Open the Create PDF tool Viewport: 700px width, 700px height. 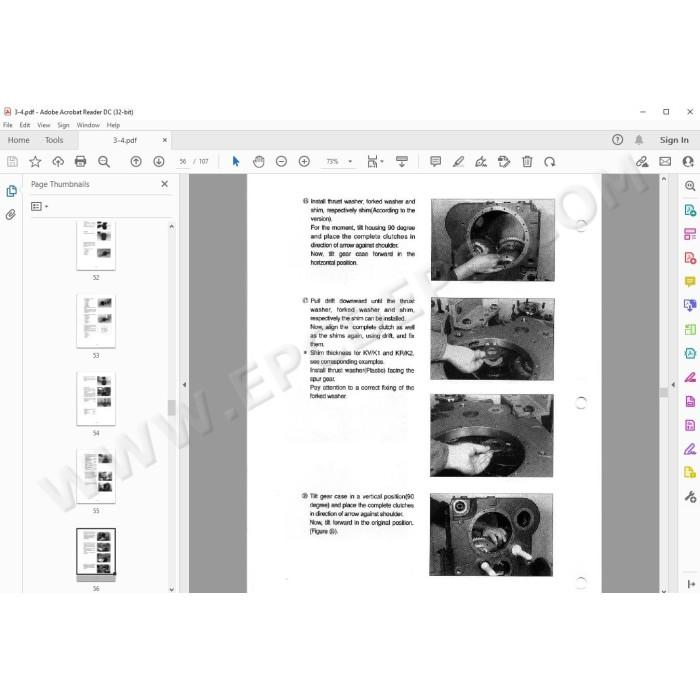coord(690,258)
